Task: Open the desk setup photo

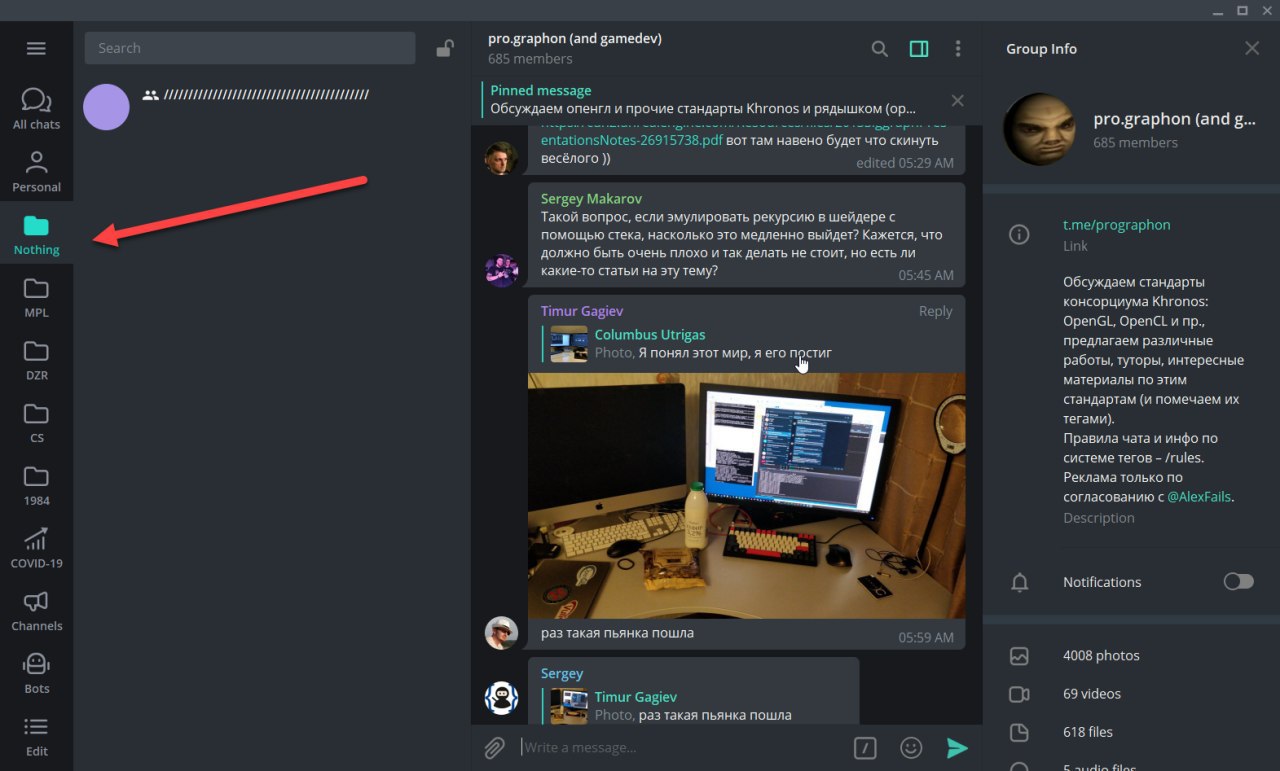Action: [x=746, y=495]
